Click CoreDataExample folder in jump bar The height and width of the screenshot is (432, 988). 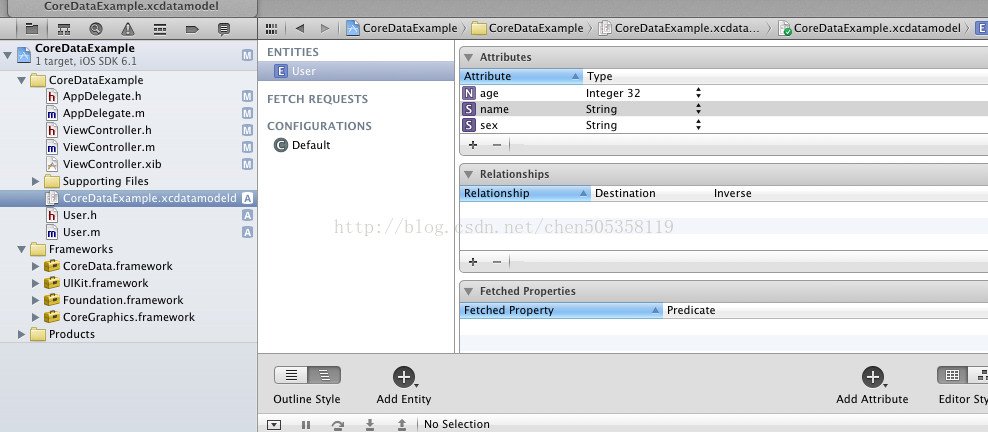click(x=527, y=28)
